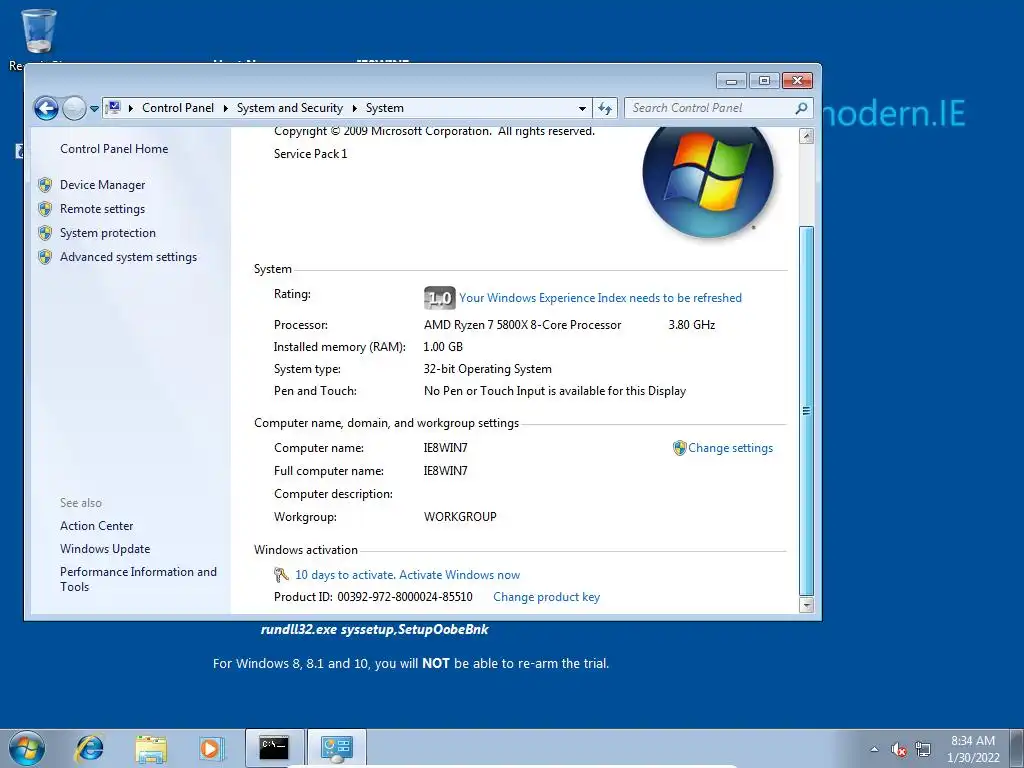Click the shield icon beside Device Manager
1024x768 pixels.
(x=45, y=185)
